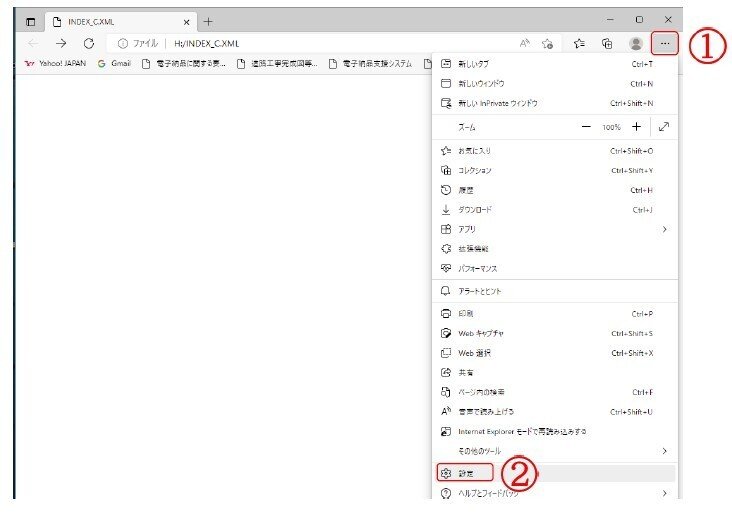Decrease zoom with the minus button
Image resolution: width=732 pixels, height=524 pixels.
point(586,127)
